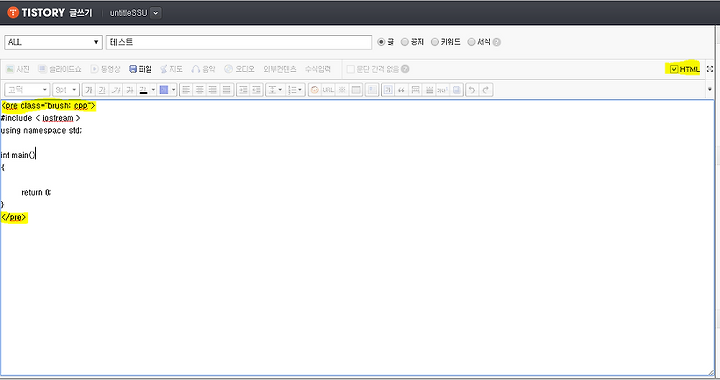Click the line '<pre class="brush: cpp">'

[x=48, y=106]
